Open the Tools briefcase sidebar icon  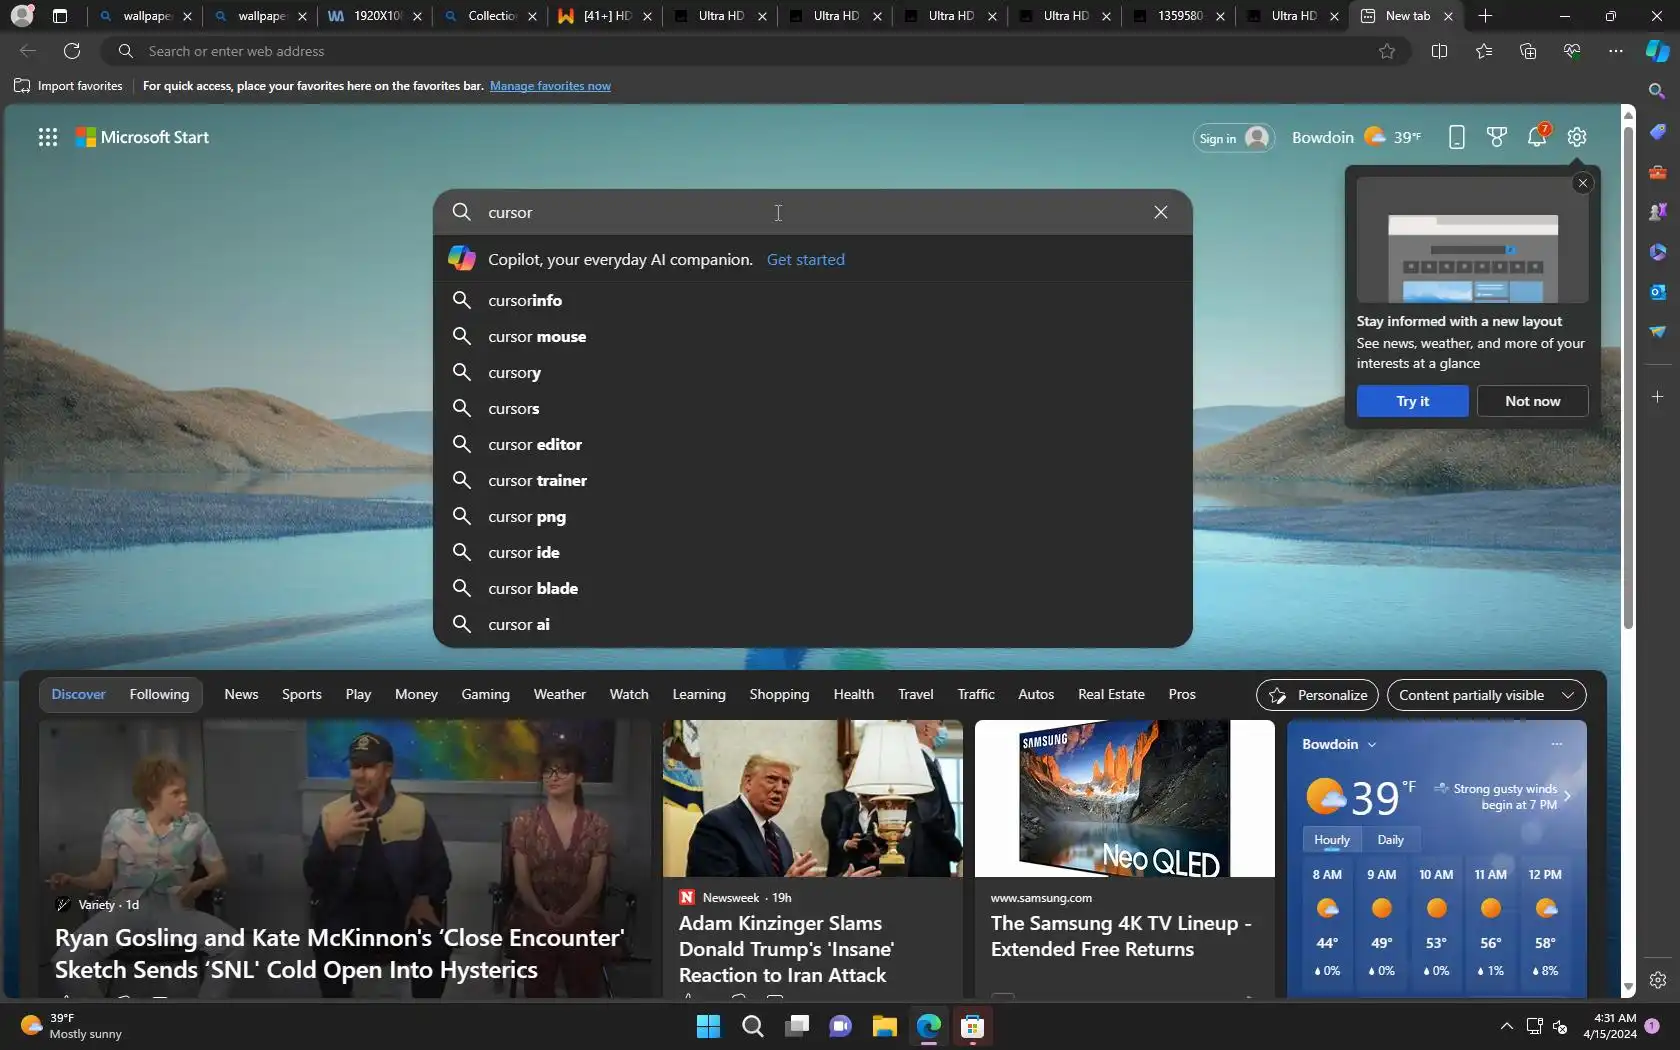pos(1657,172)
